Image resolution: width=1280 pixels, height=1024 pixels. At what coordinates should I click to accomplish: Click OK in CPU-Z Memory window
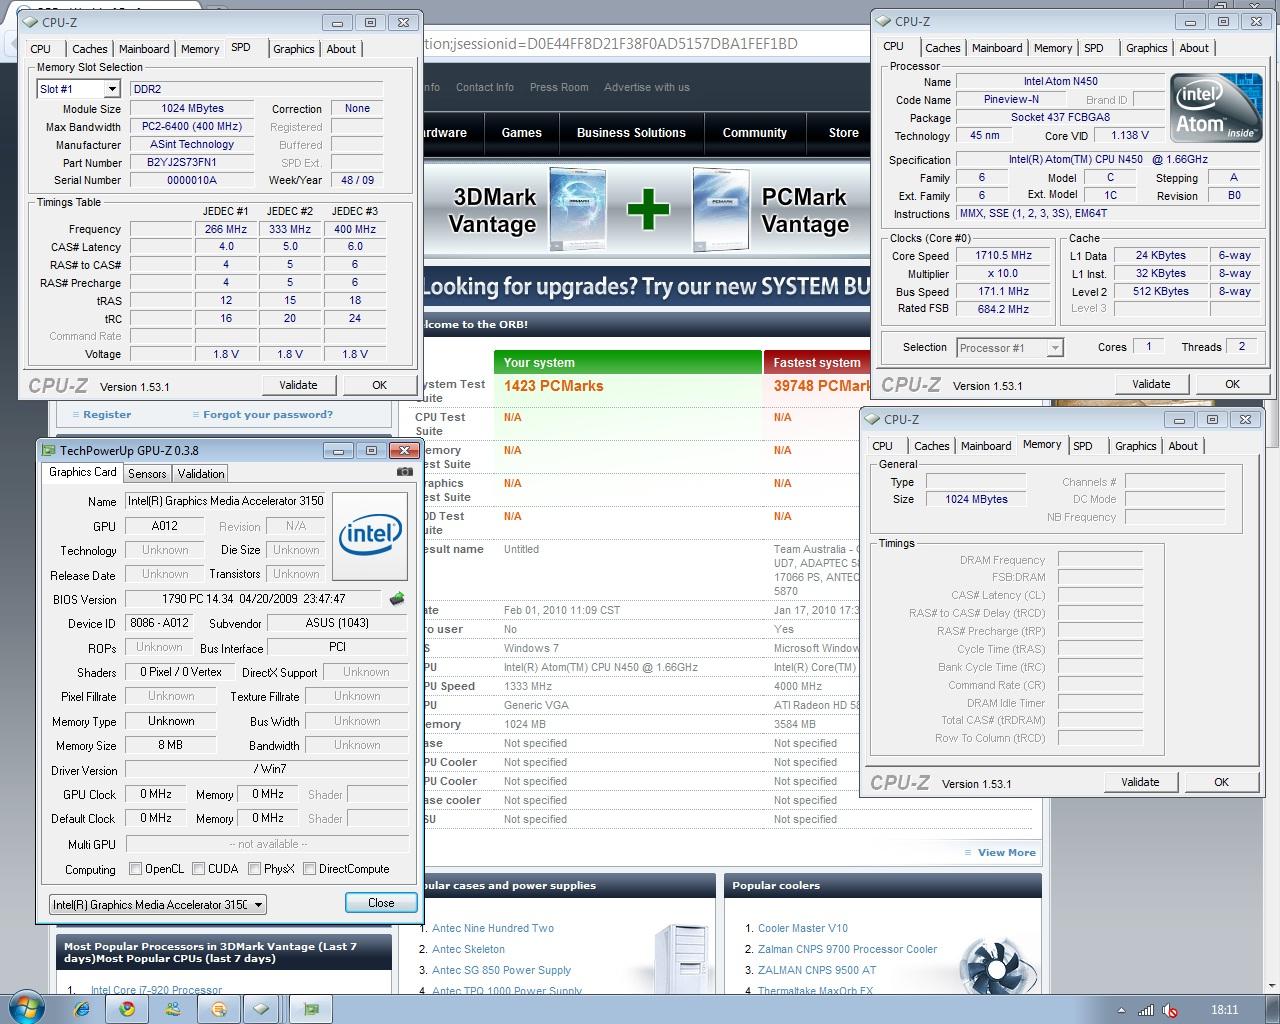pyautogui.click(x=1221, y=782)
